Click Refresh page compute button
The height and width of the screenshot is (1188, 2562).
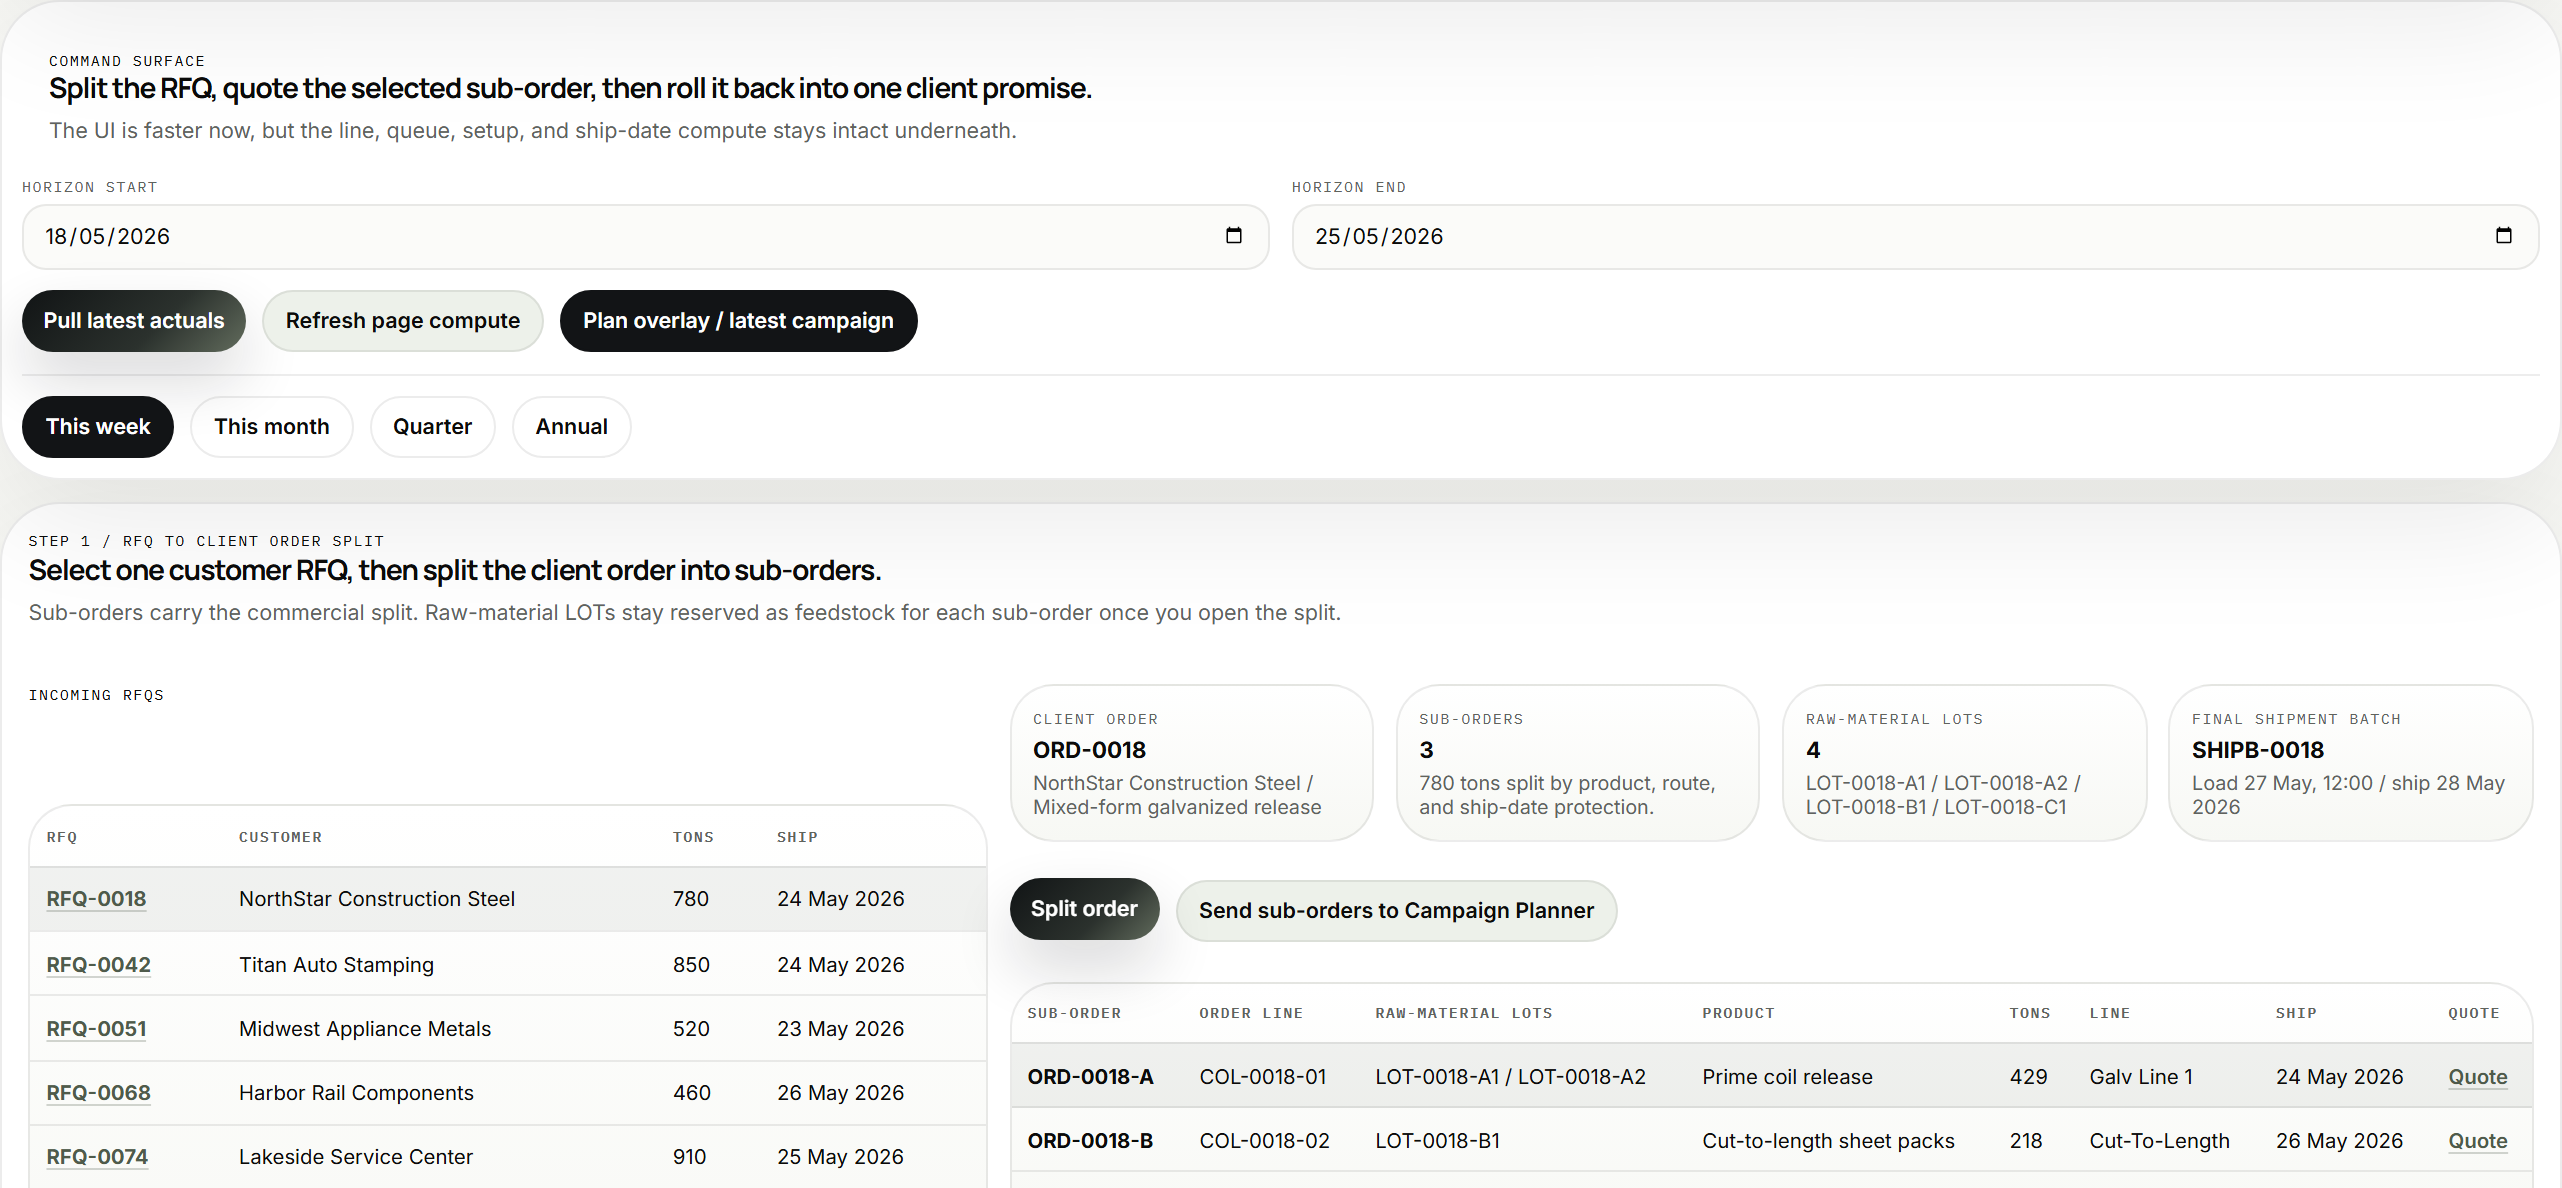point(403,321)
